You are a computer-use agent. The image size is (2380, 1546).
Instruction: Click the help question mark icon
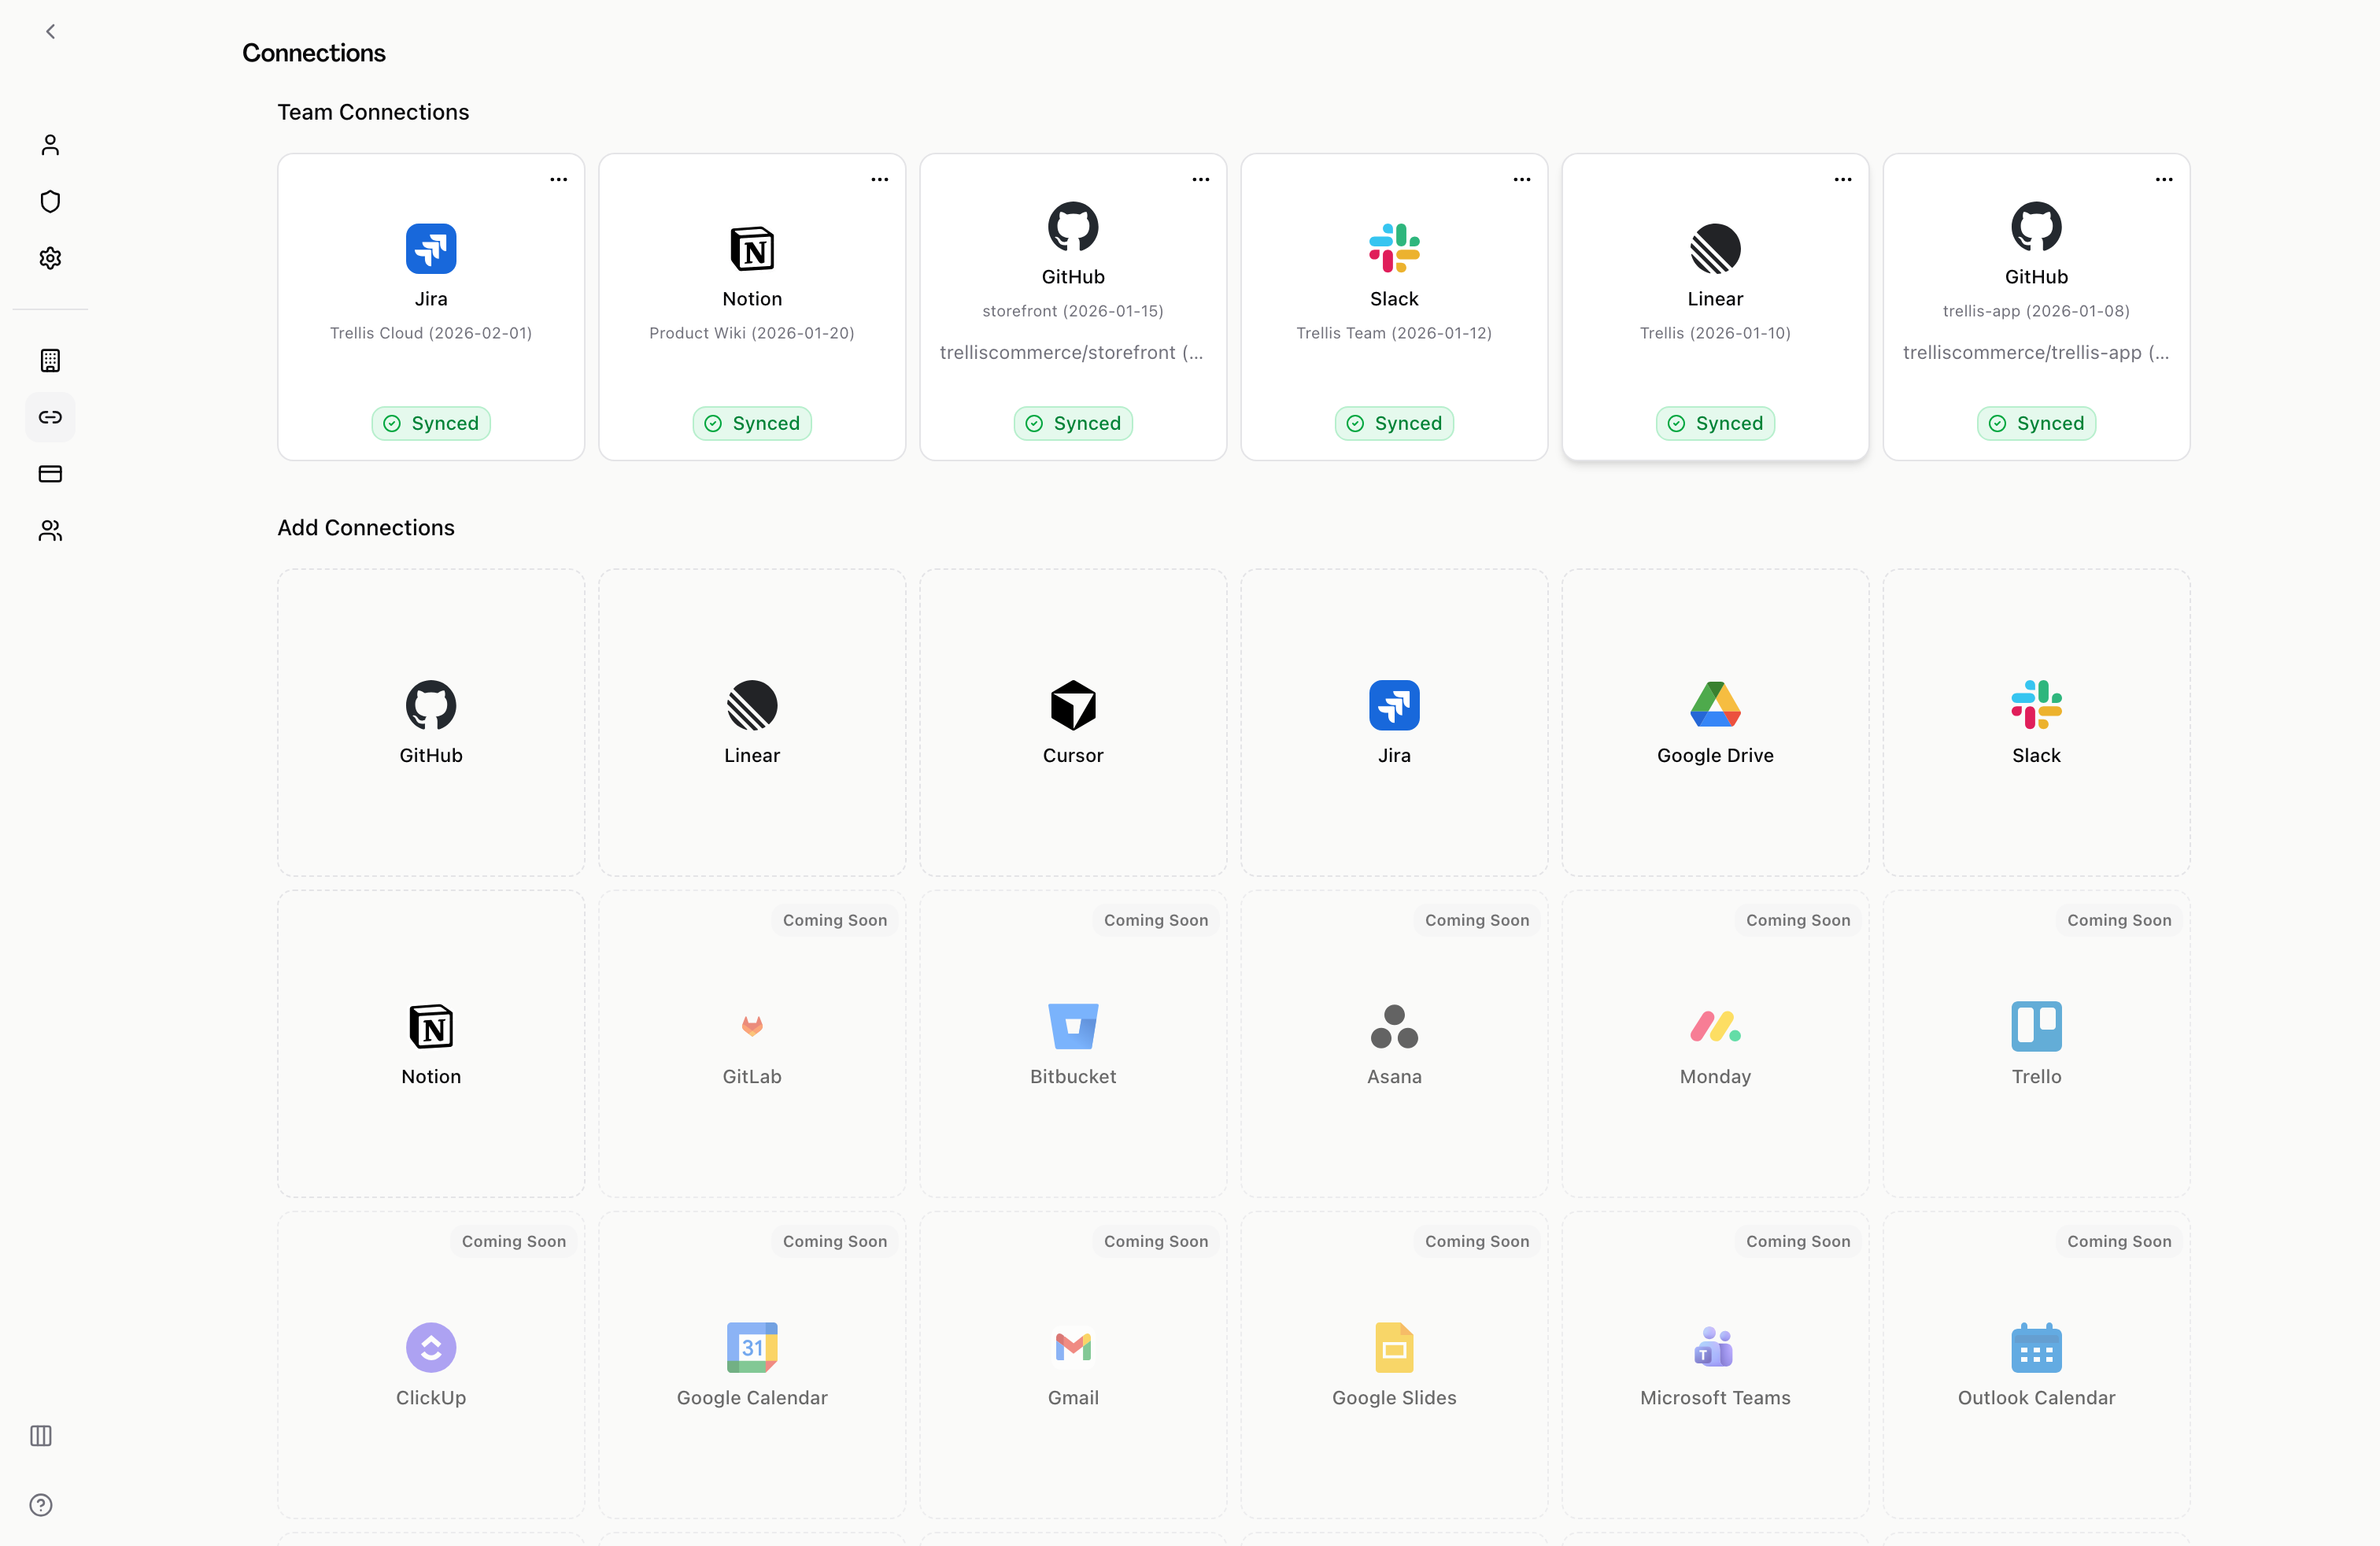40,1504
